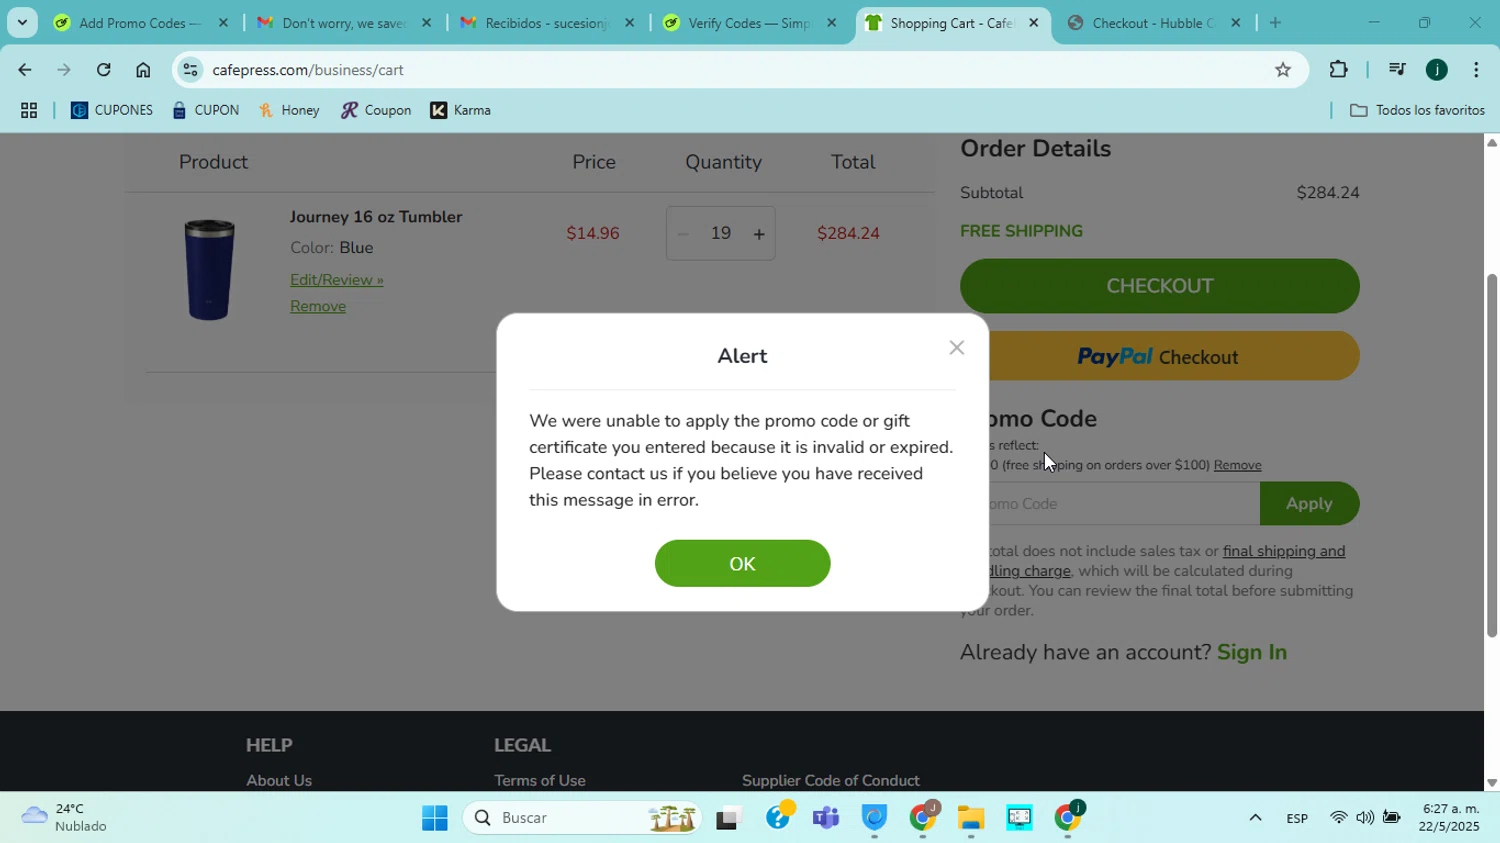The height and width of the screenshot is (843, 1500).
Task: Open Todos los favoritos folder
Action: click(1417, 111)
